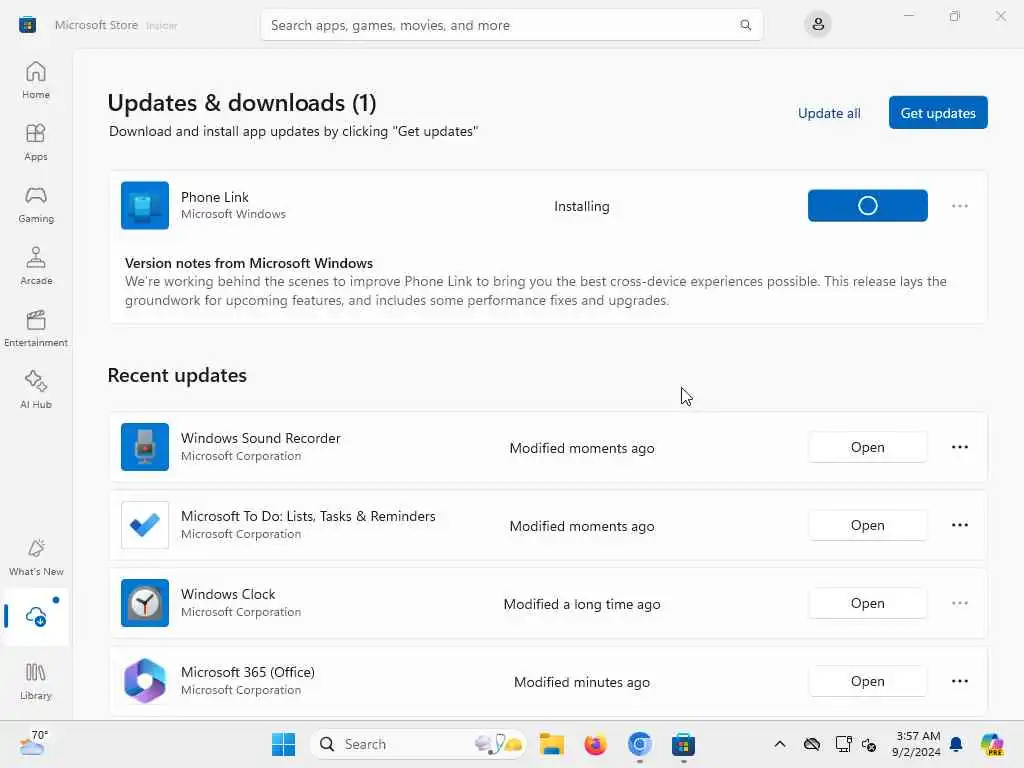Launch Firefox from the taskbar
Viewport: 1024px width, 768px height.
pos(596,744)
